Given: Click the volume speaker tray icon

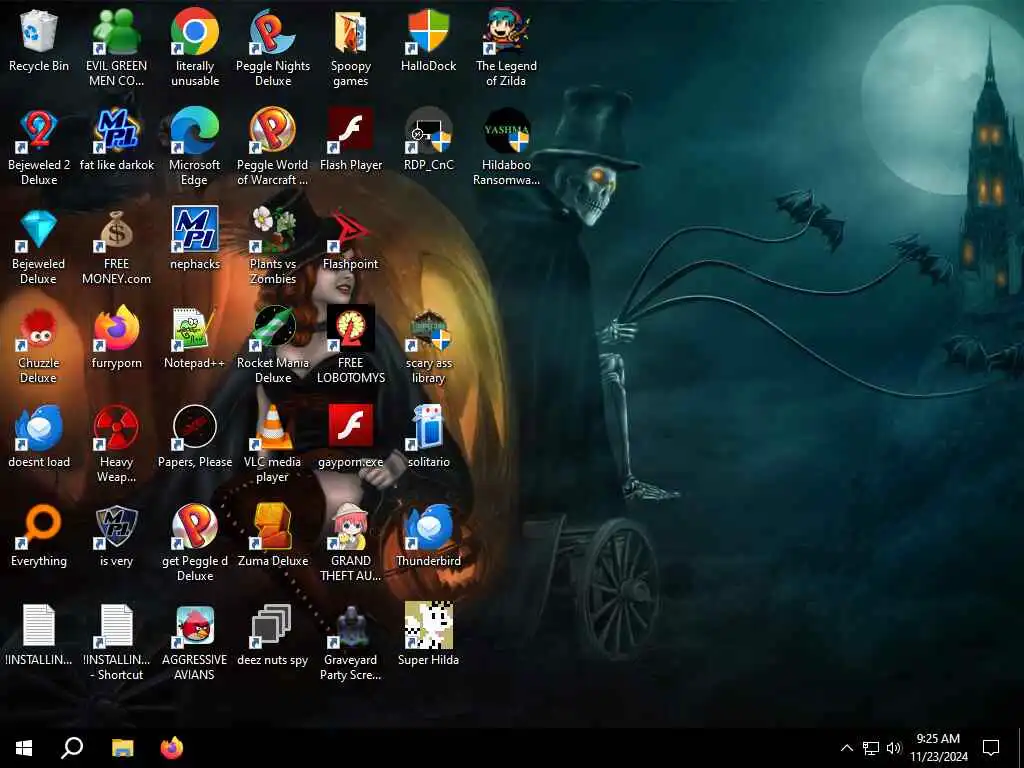Looking at the screenshot, I should click(x=894, y=748).
